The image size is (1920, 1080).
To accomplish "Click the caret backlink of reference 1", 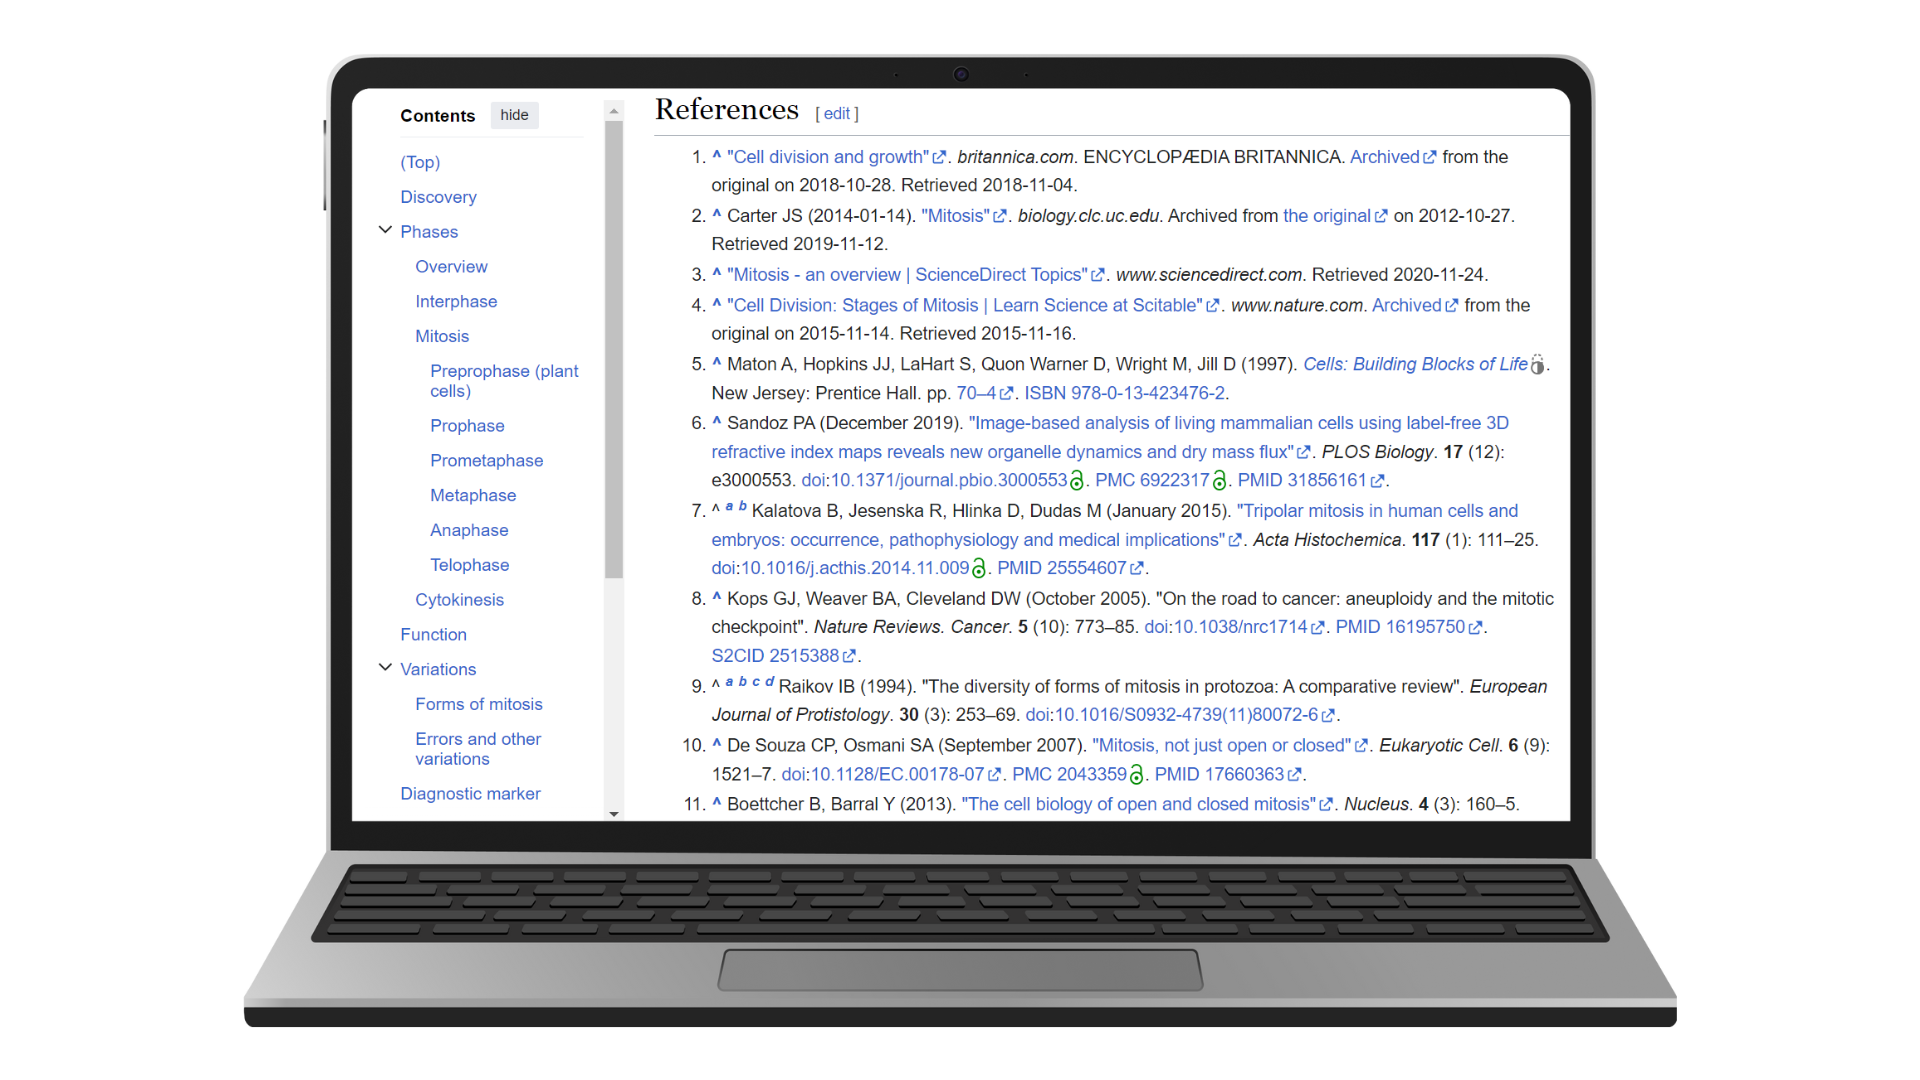I will point(716,156).
